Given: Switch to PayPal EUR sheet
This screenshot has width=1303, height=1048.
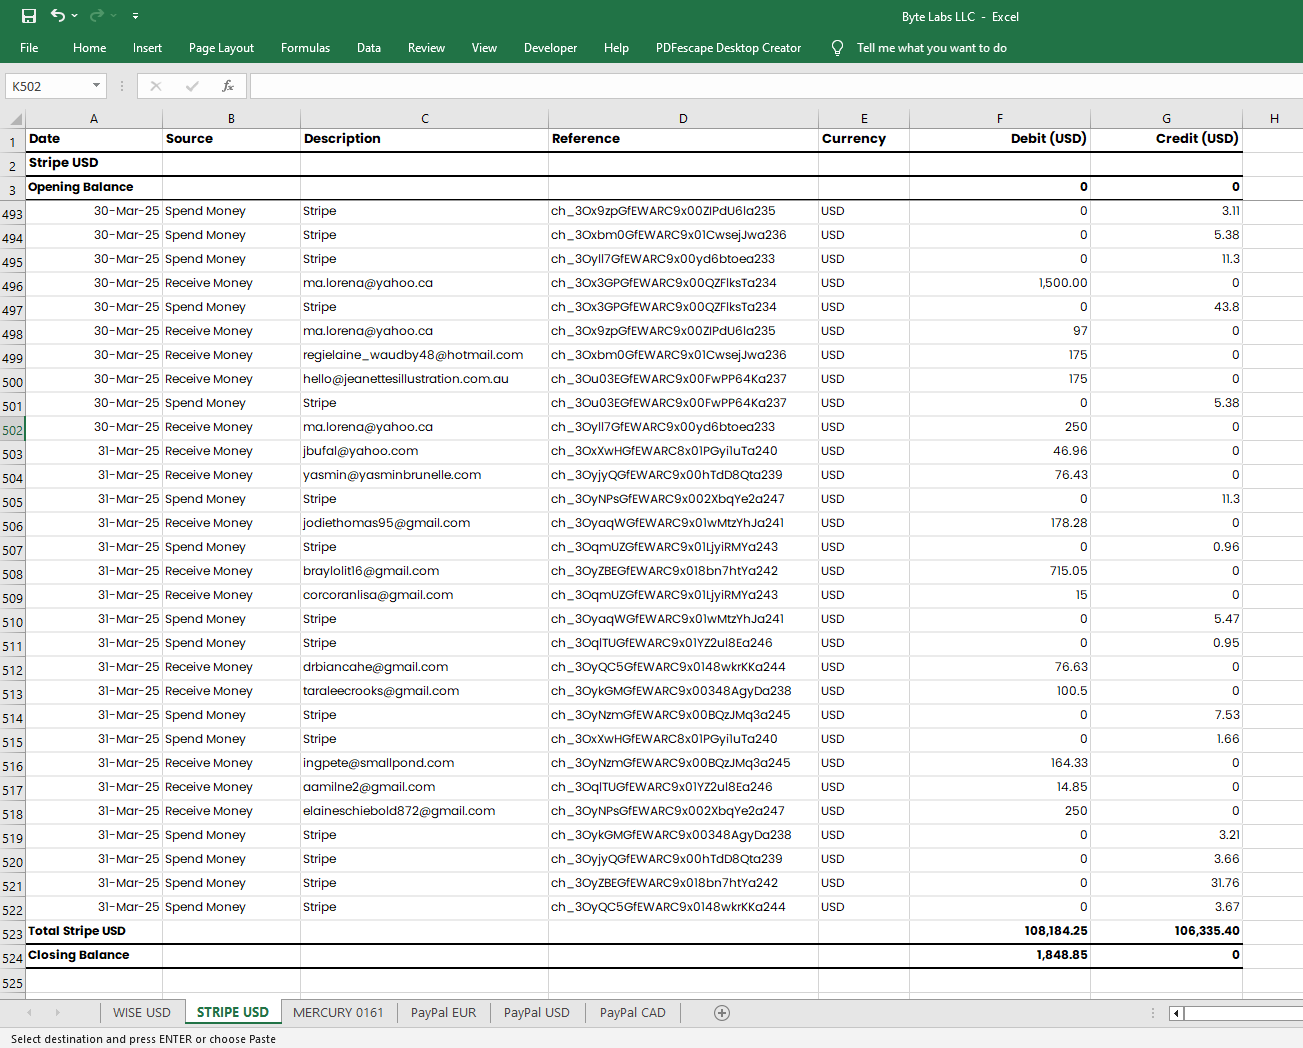Looking at the screenshot, I should coord(443,1013).
